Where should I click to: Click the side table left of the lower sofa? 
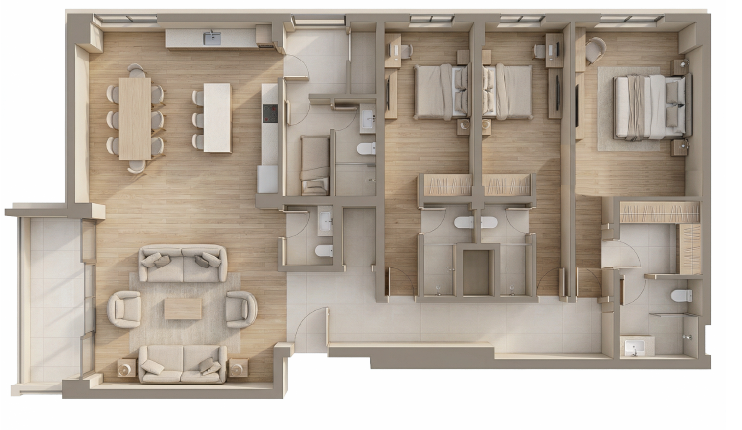coord(126,367)
